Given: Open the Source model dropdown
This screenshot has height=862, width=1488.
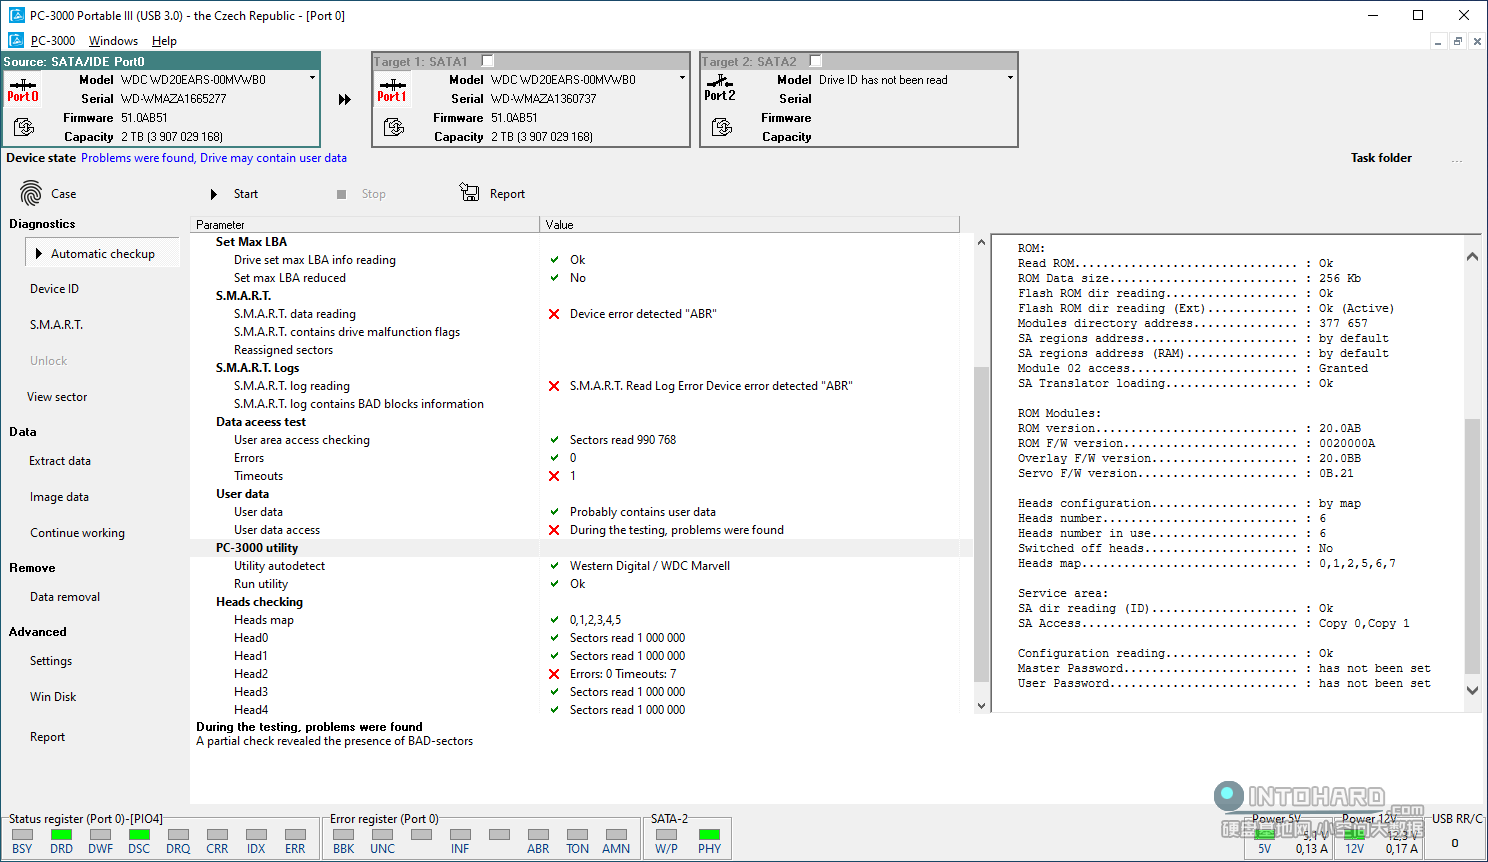Looking at the screenshot, I should [312, 78].
